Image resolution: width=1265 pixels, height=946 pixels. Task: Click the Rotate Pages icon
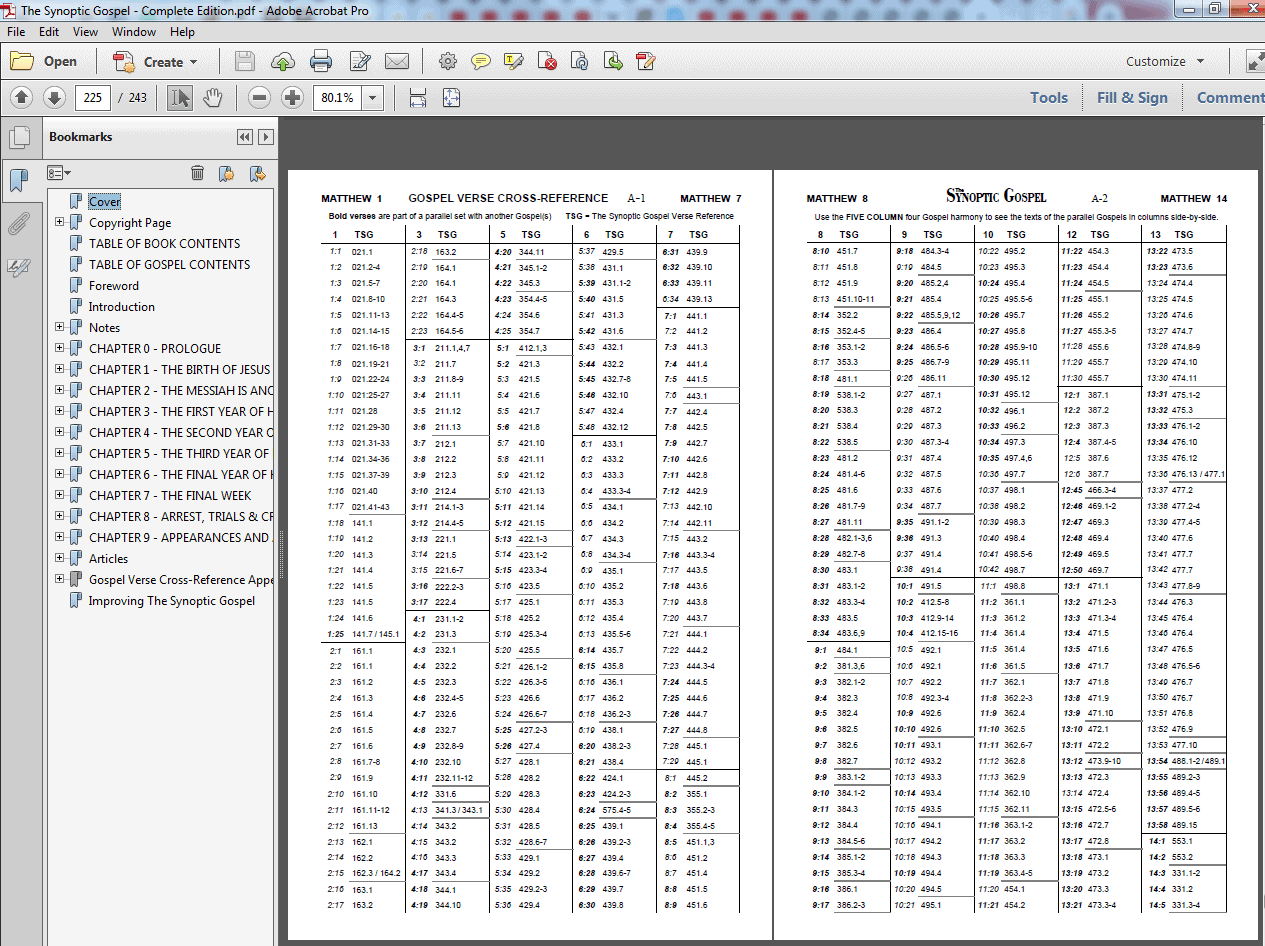(x=580, y=61)
